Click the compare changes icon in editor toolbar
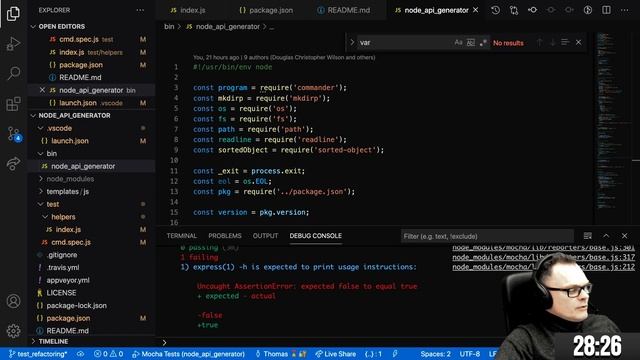This screenshot has width=640, height=360. click(513, 10)
